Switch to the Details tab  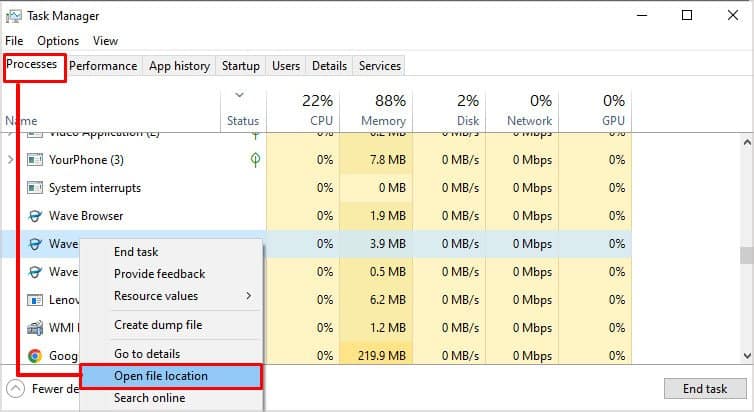329,66
